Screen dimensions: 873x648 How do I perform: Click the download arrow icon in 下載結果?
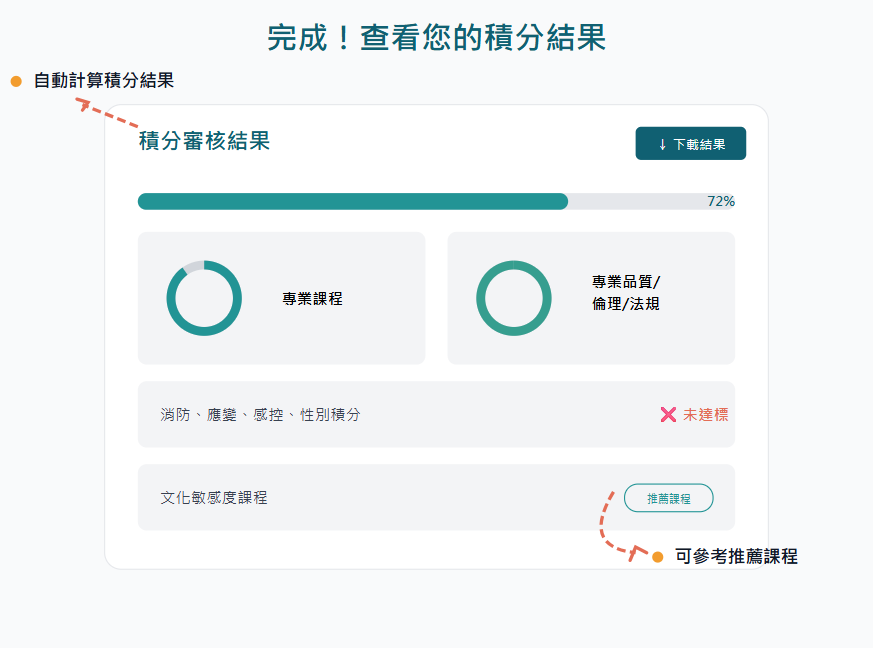pyautogui.click(x=662, y=144)
